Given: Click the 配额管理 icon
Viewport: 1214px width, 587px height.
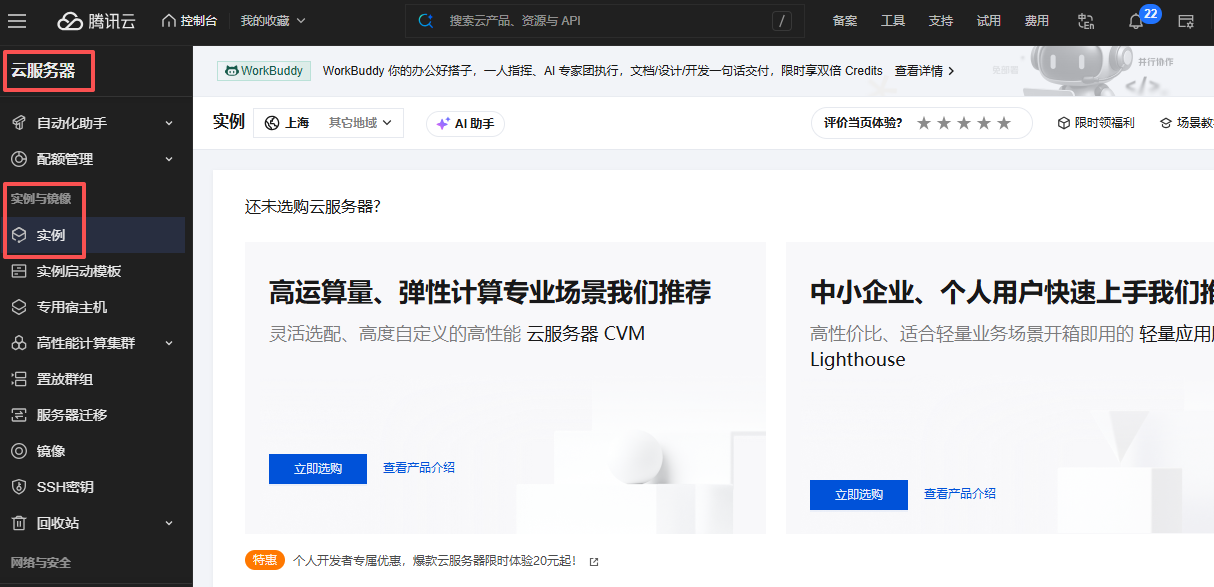Looking at the screenshot, I should click(18, 159).
